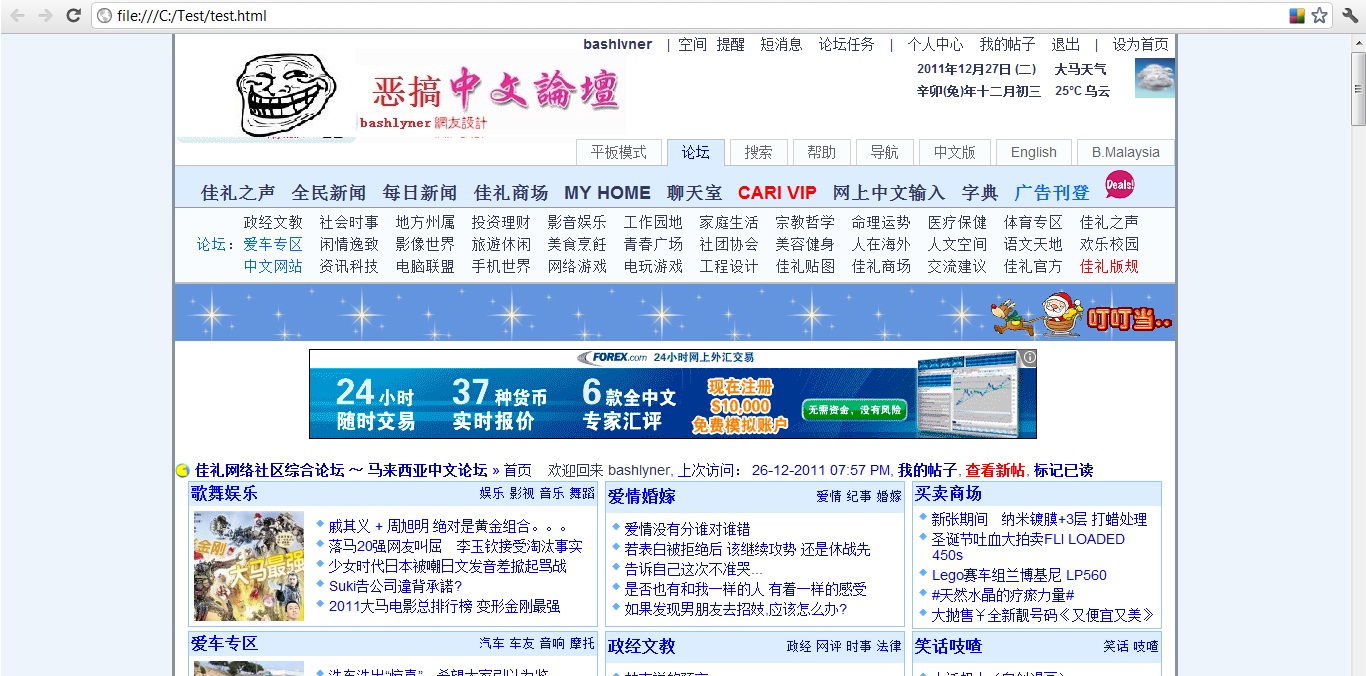Select the 搜索 tab
This screenshot has height=676, width=1366.
pos(758,152)
